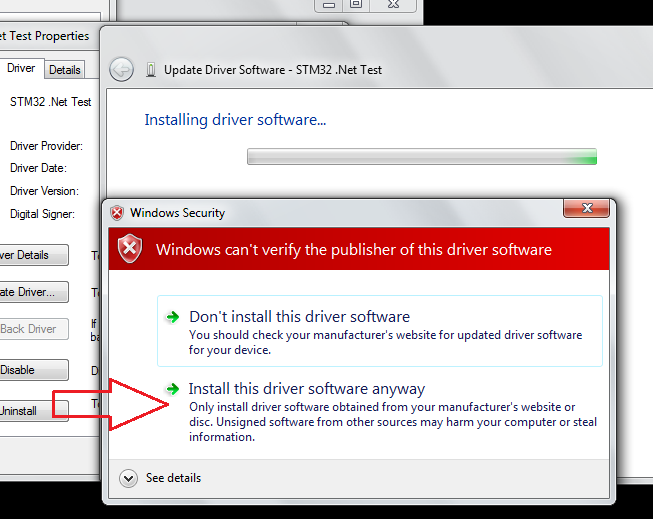Viewport: 653px width, 519px height.
Task: Click Uninstall button in Properties window
Action: point(34,411)
